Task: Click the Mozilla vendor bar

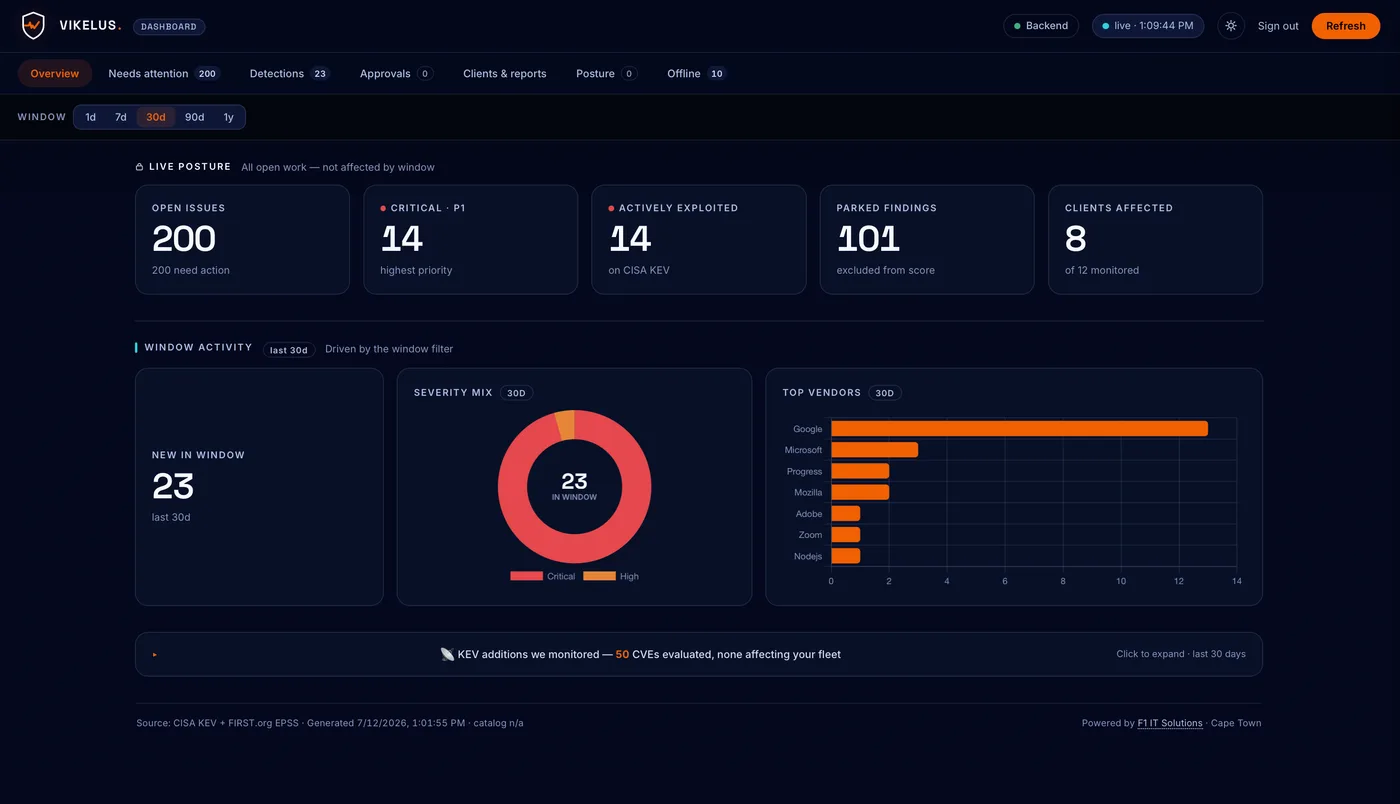Action: pos(860,492)
